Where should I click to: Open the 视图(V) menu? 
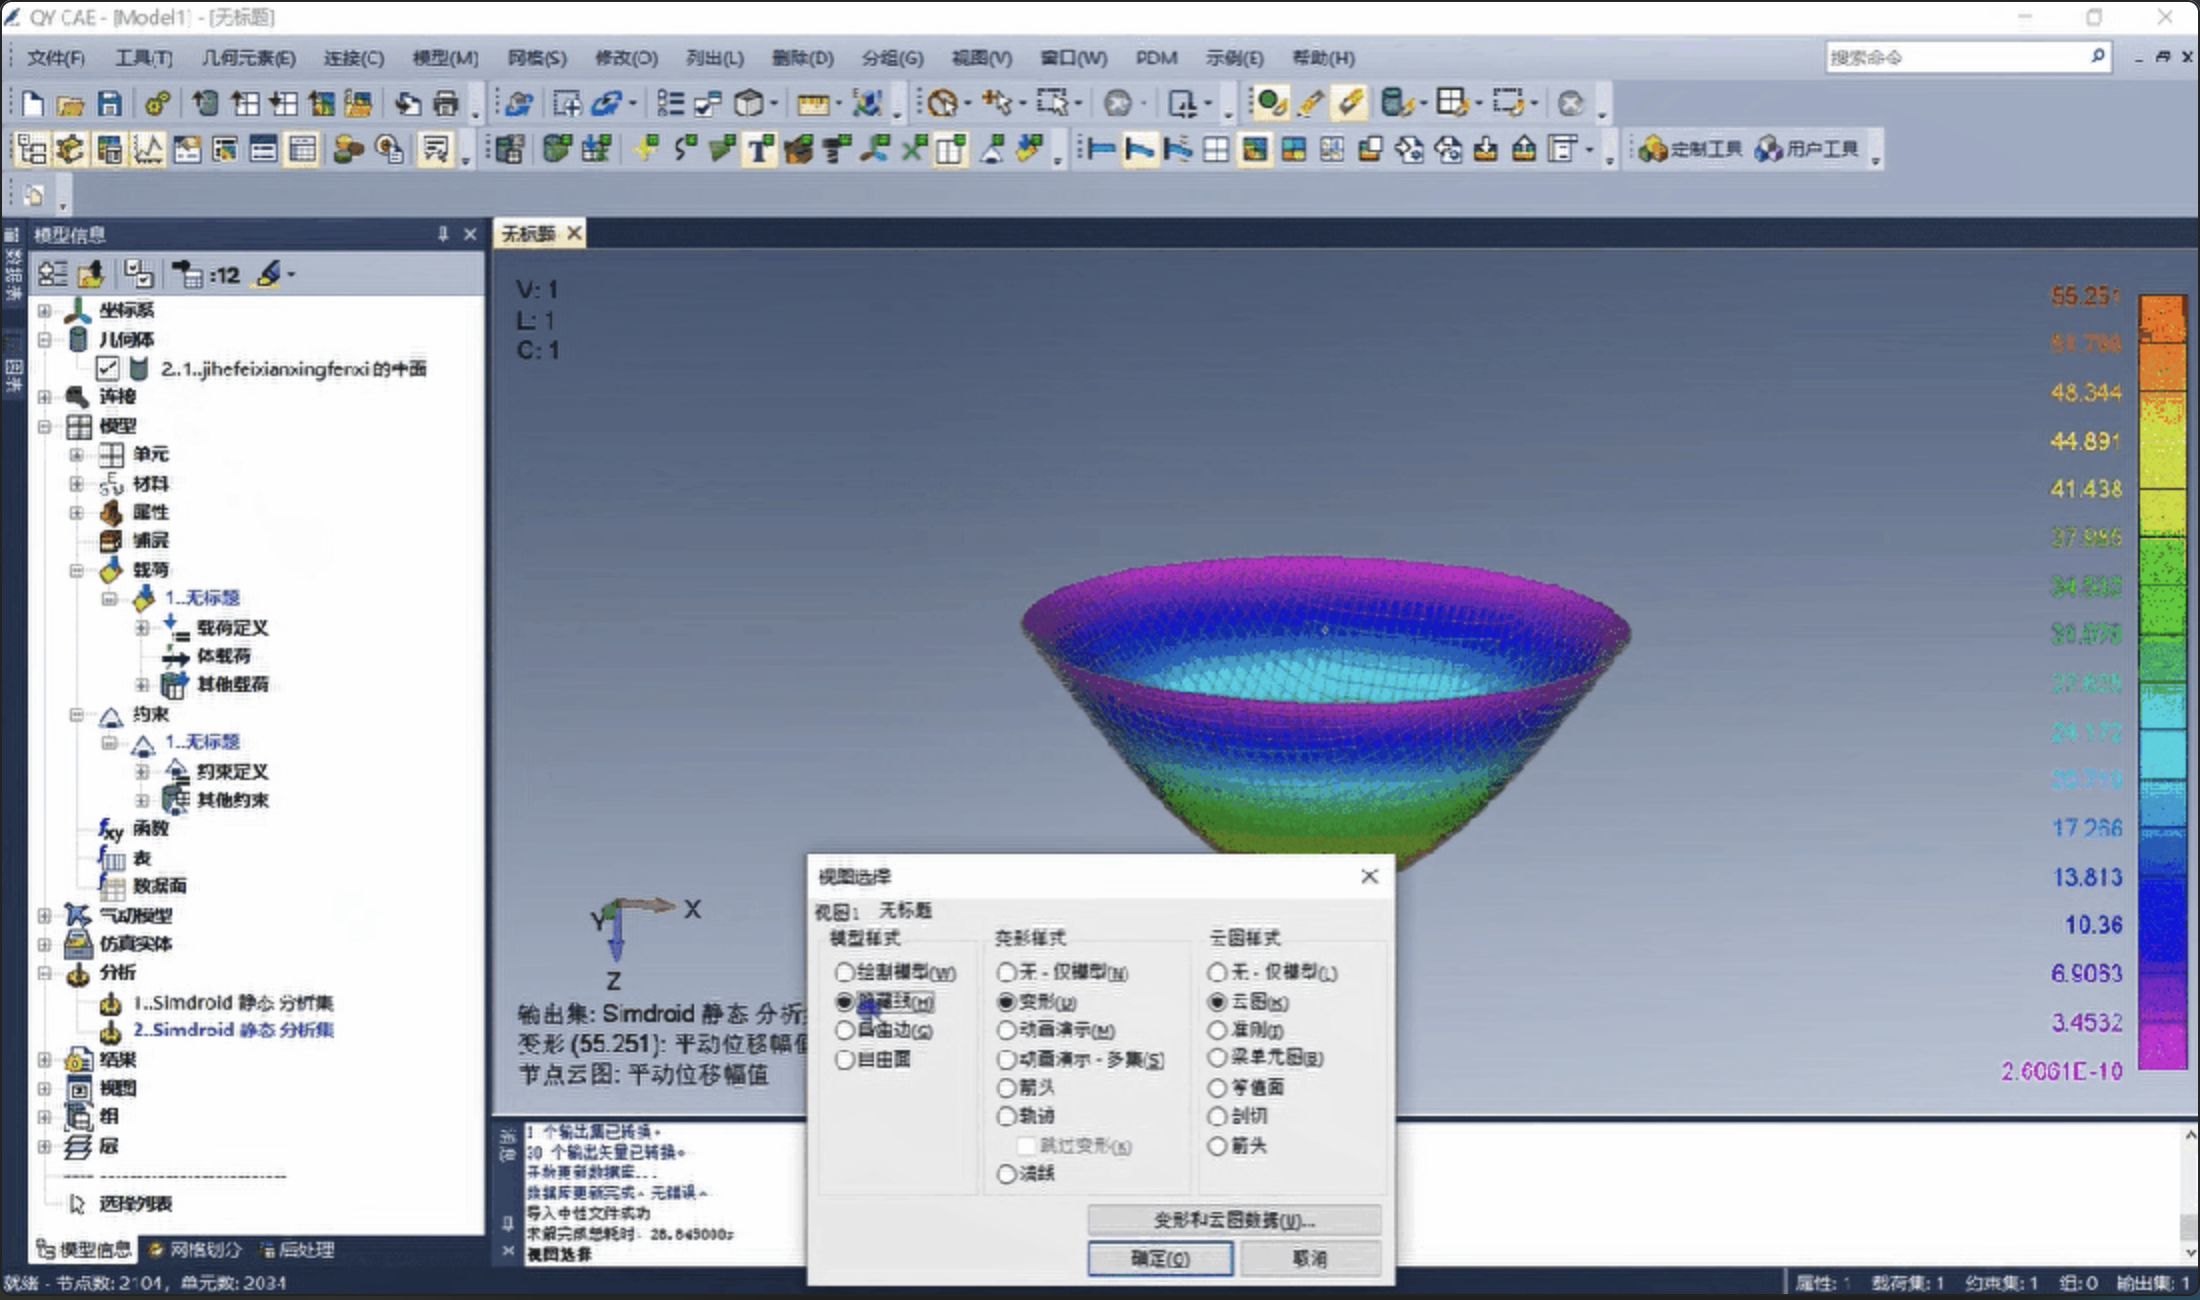981,58
